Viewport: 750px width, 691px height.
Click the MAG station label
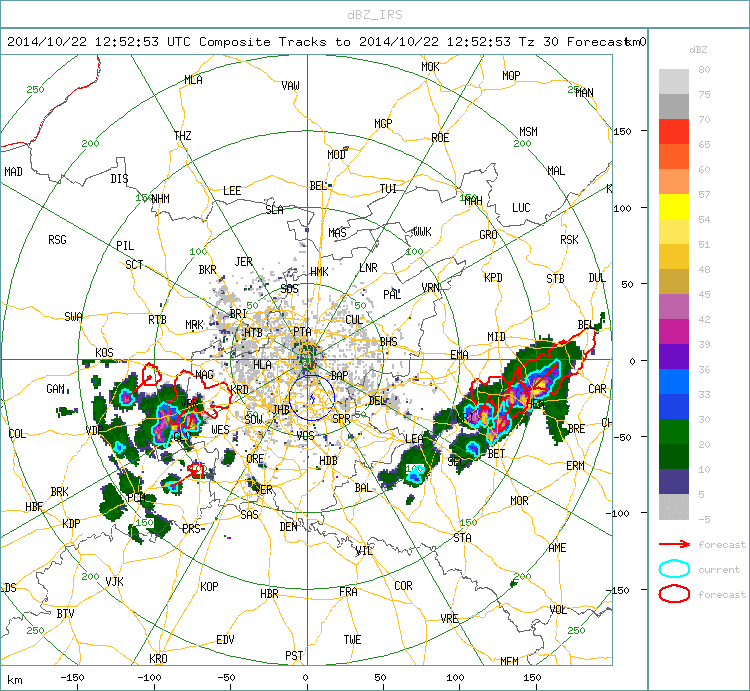[x=204, y=374]
